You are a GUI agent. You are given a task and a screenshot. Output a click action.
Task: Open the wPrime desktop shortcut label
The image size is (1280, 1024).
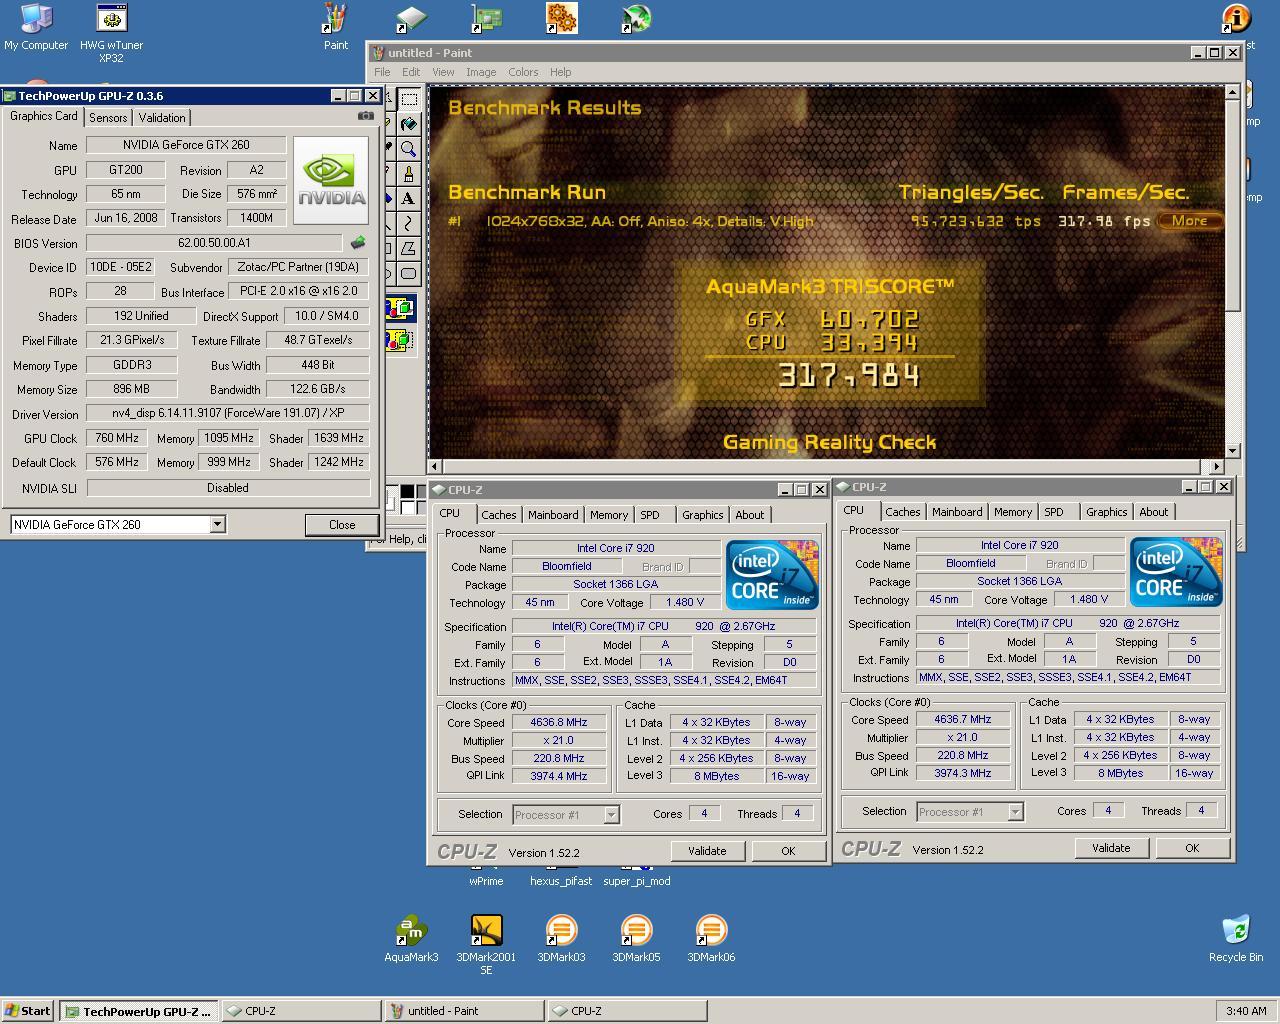(x=486, y=881)
